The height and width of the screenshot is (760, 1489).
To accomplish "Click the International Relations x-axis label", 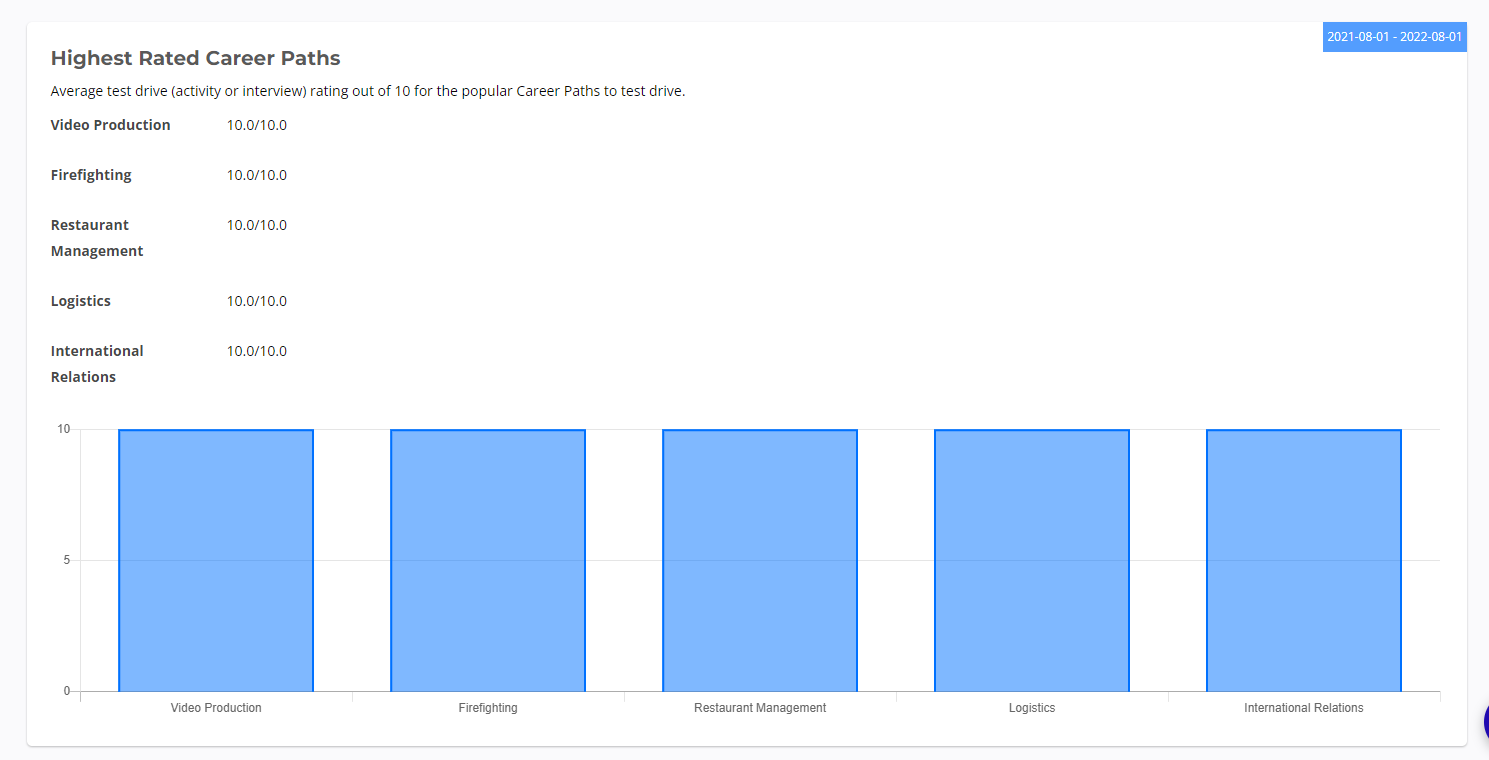I will [1304, 708].
